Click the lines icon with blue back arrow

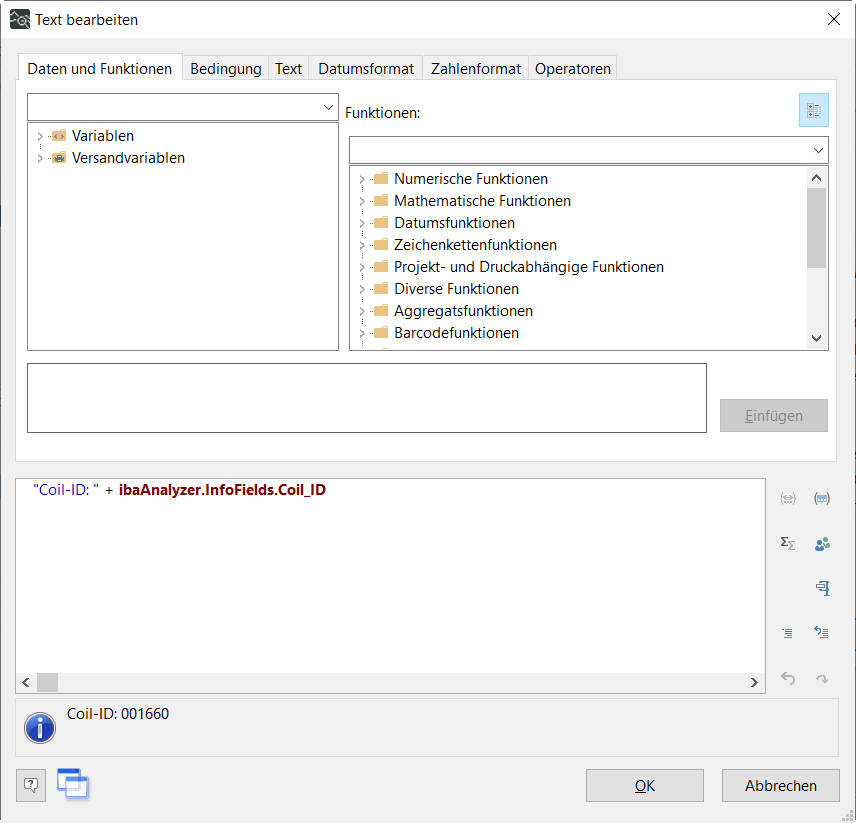tap(822, 632)
